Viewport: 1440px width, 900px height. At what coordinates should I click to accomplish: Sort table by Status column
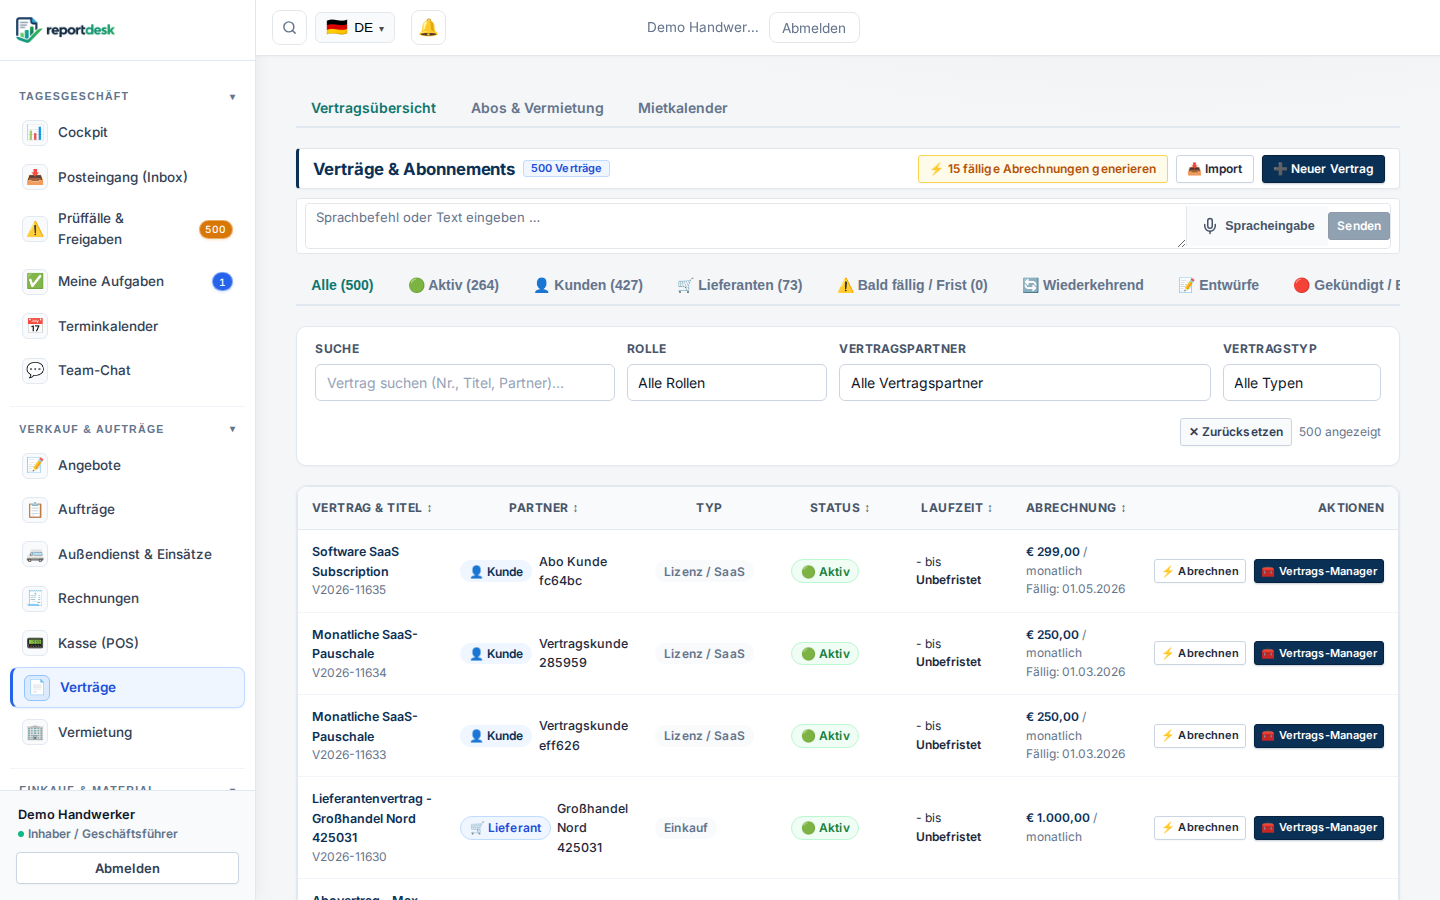tap(840, 508)
